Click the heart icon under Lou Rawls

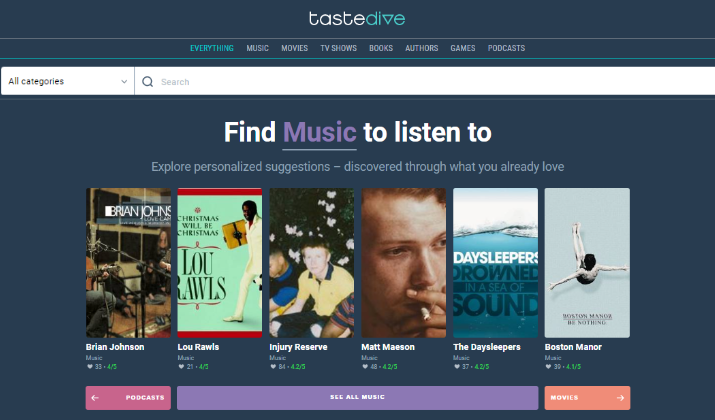[x=181, y=367]
